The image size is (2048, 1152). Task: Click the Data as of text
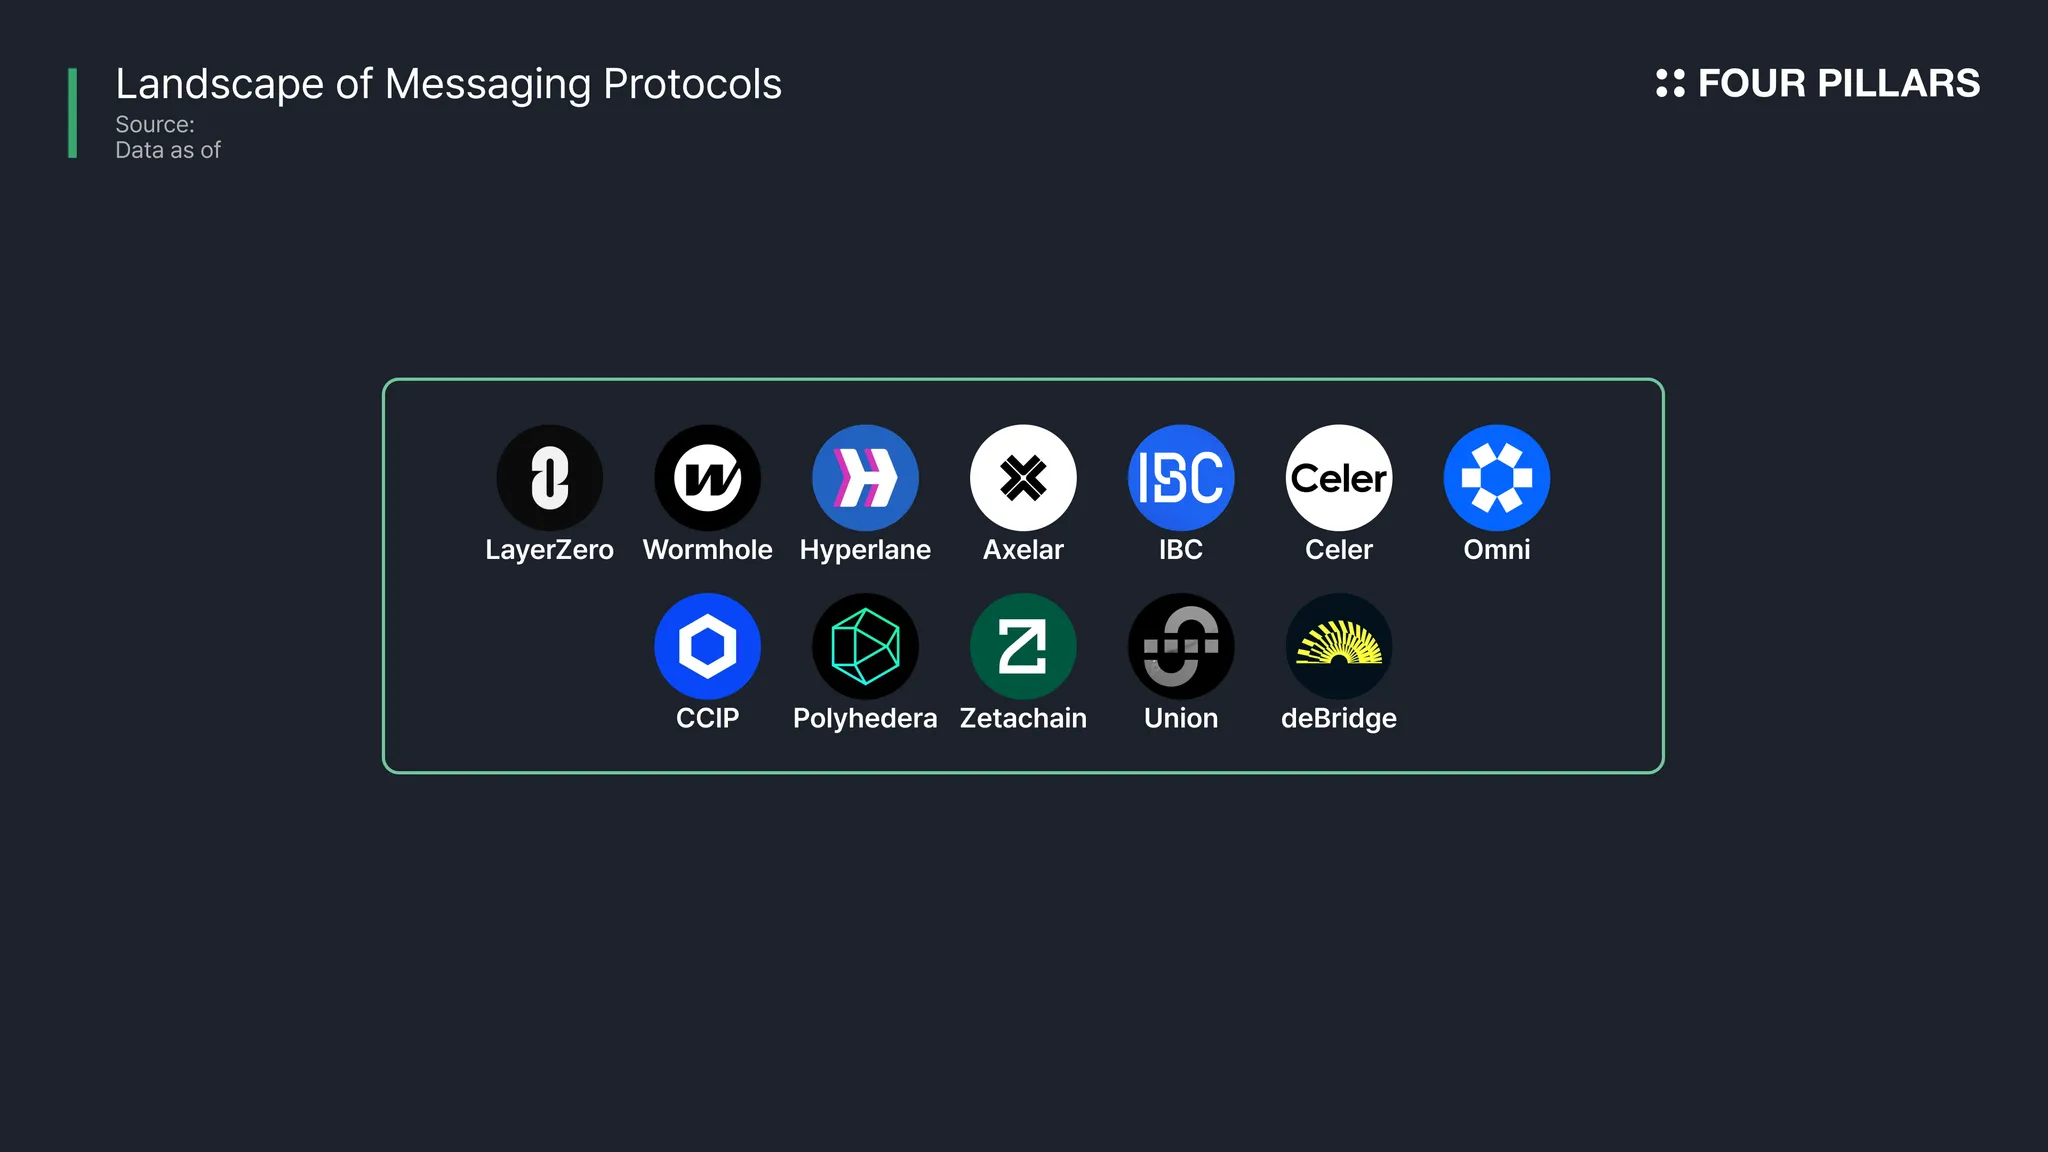point(168,150)
